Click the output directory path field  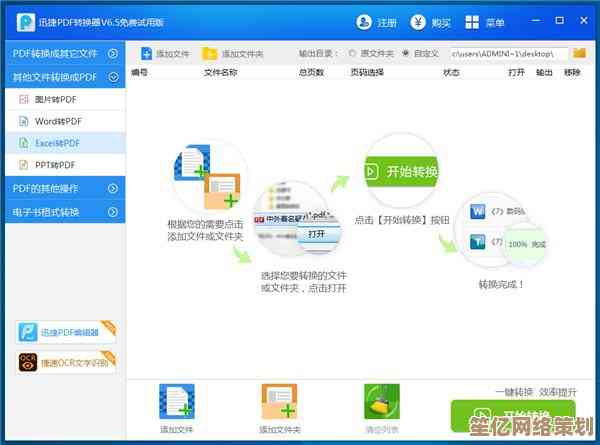tap(508, 53)
